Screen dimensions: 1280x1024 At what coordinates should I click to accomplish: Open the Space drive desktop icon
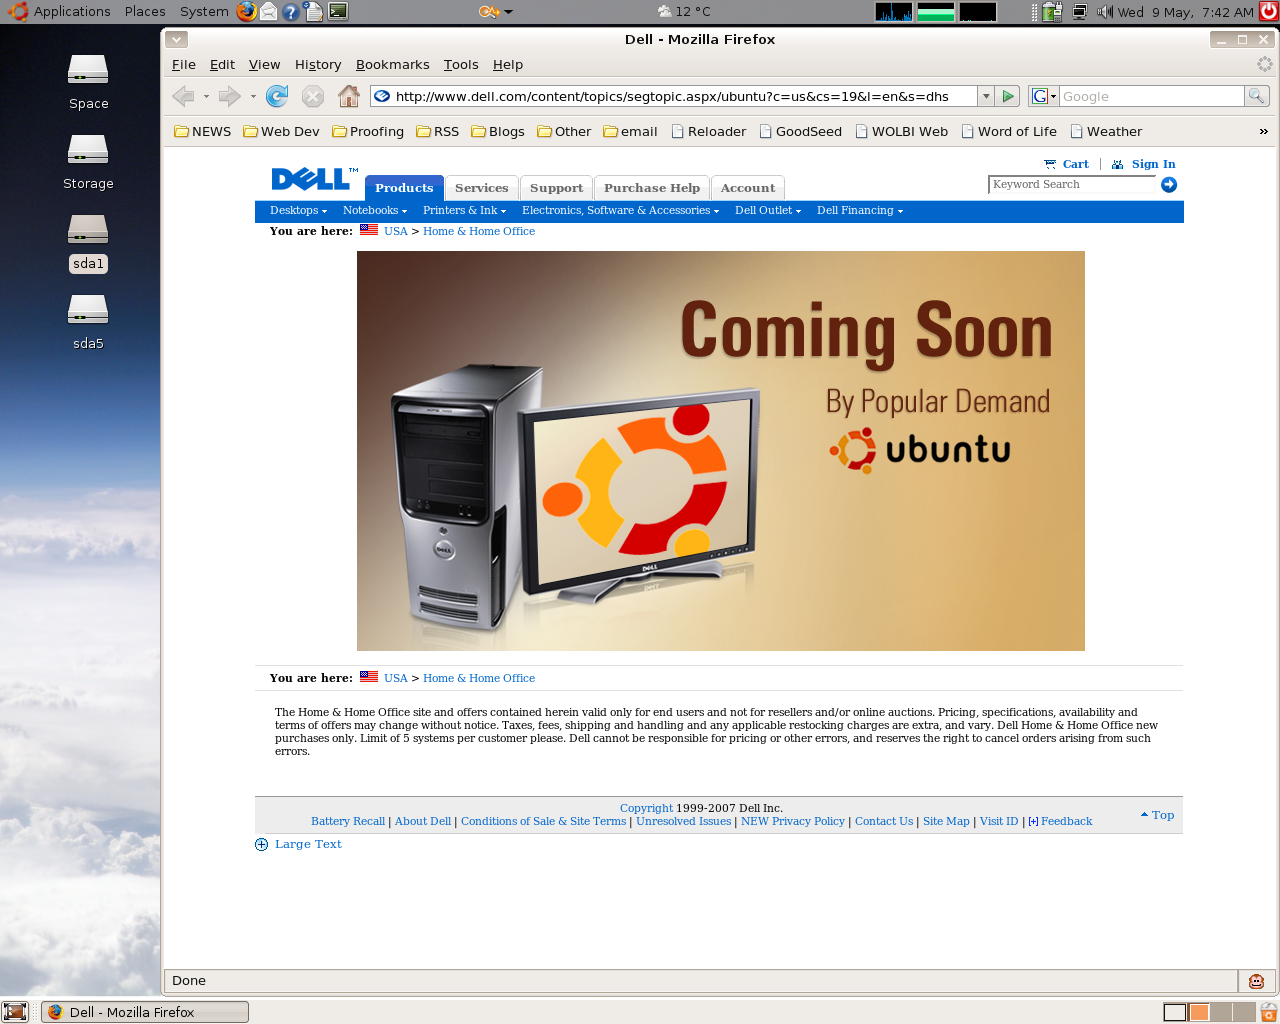click(88, 82)
